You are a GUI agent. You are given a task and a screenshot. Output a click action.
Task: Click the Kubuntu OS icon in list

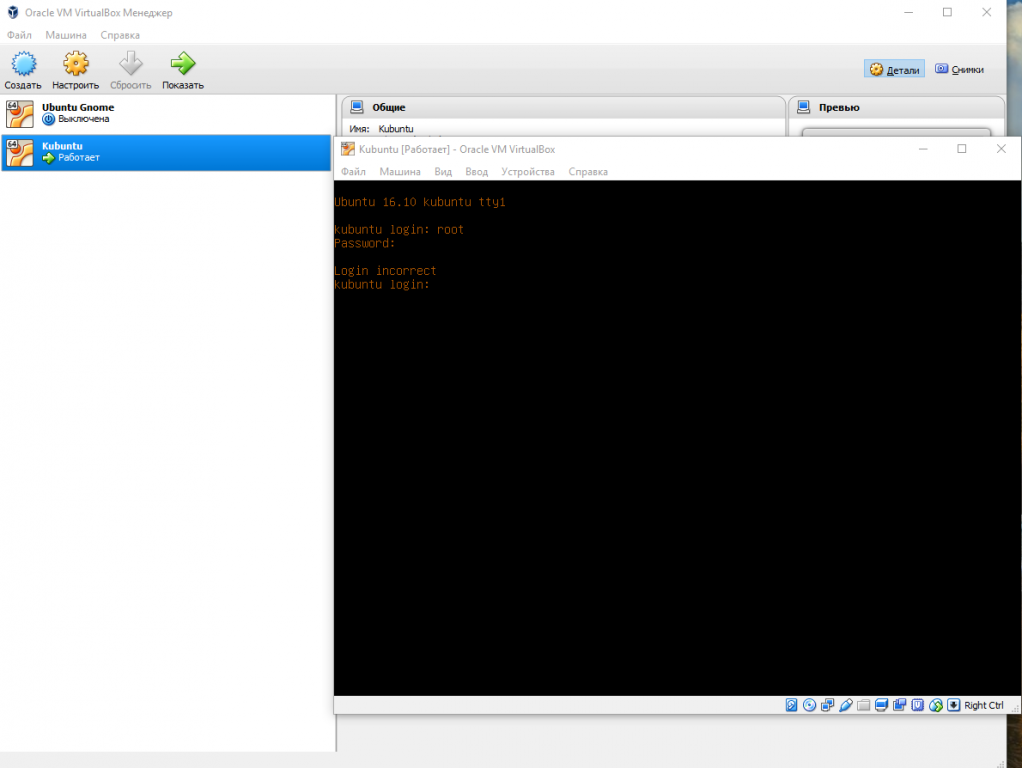point(20,153)
